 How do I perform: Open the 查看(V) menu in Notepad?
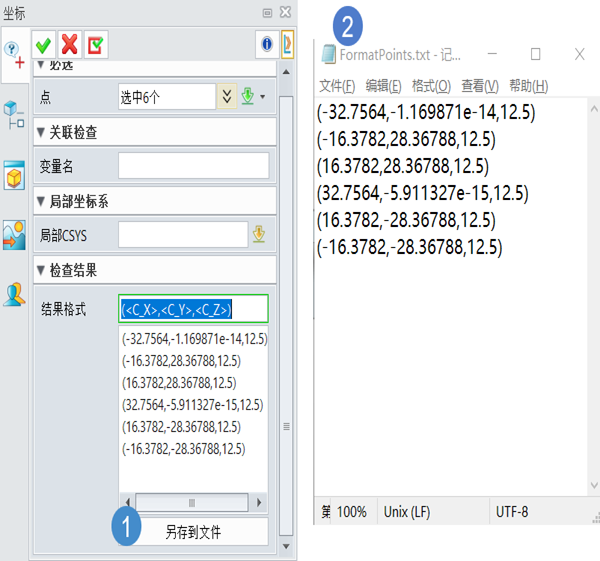[480, 86]
